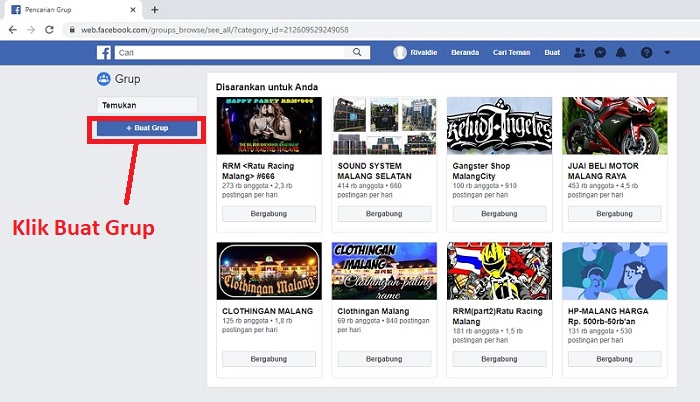This screenshot has width=700, height=402.
Task: Open the Buat menu in top bar
Action: (552, 53)
